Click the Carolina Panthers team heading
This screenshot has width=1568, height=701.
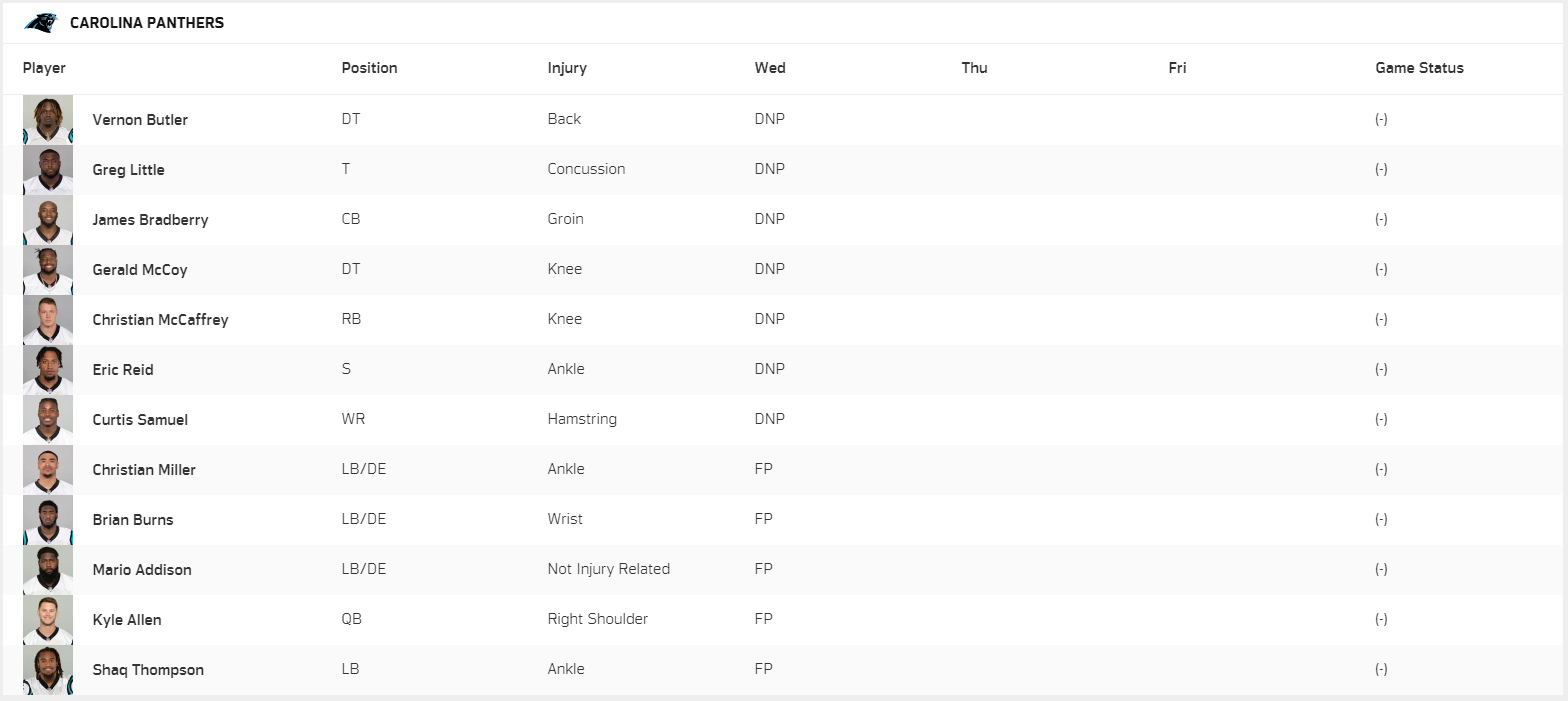[x=147, y=23]
